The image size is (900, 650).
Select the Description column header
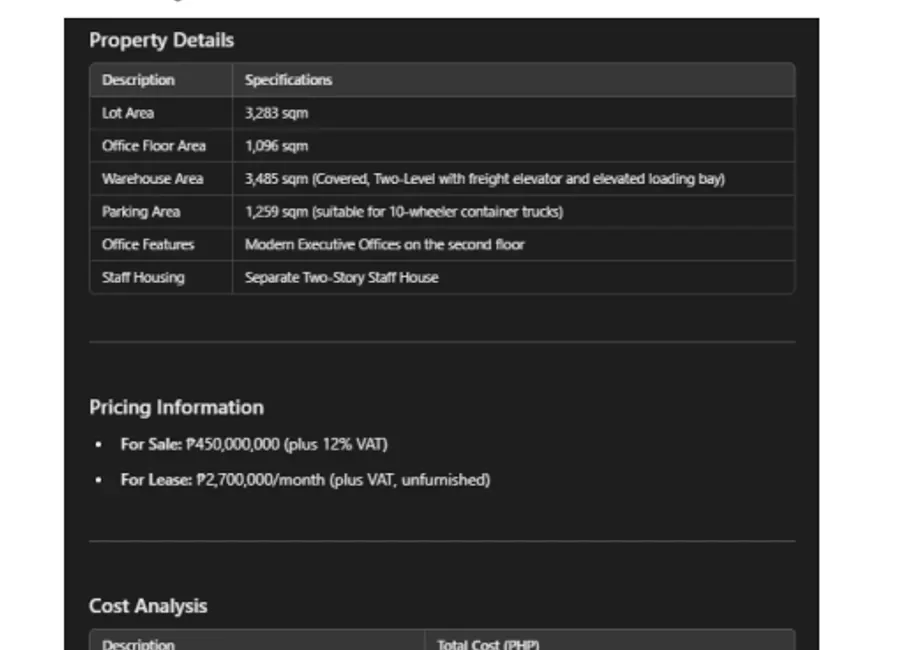tap(138, 80)
